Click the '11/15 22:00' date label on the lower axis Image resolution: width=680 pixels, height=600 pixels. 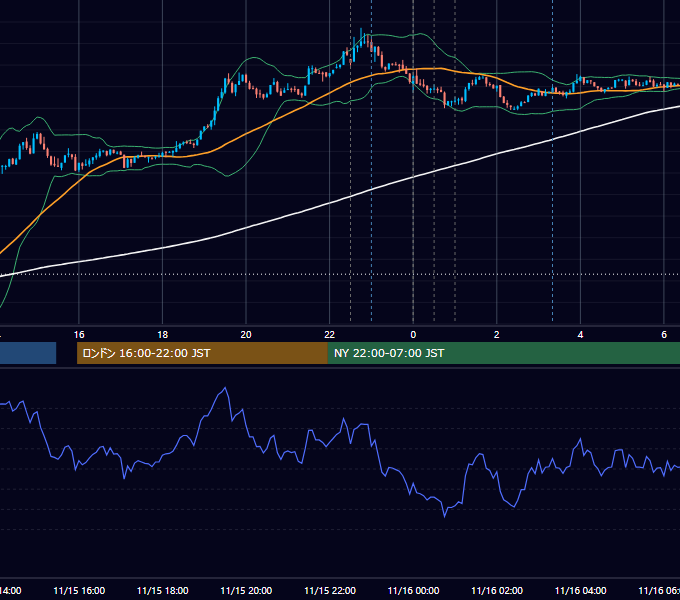[330, 590]
